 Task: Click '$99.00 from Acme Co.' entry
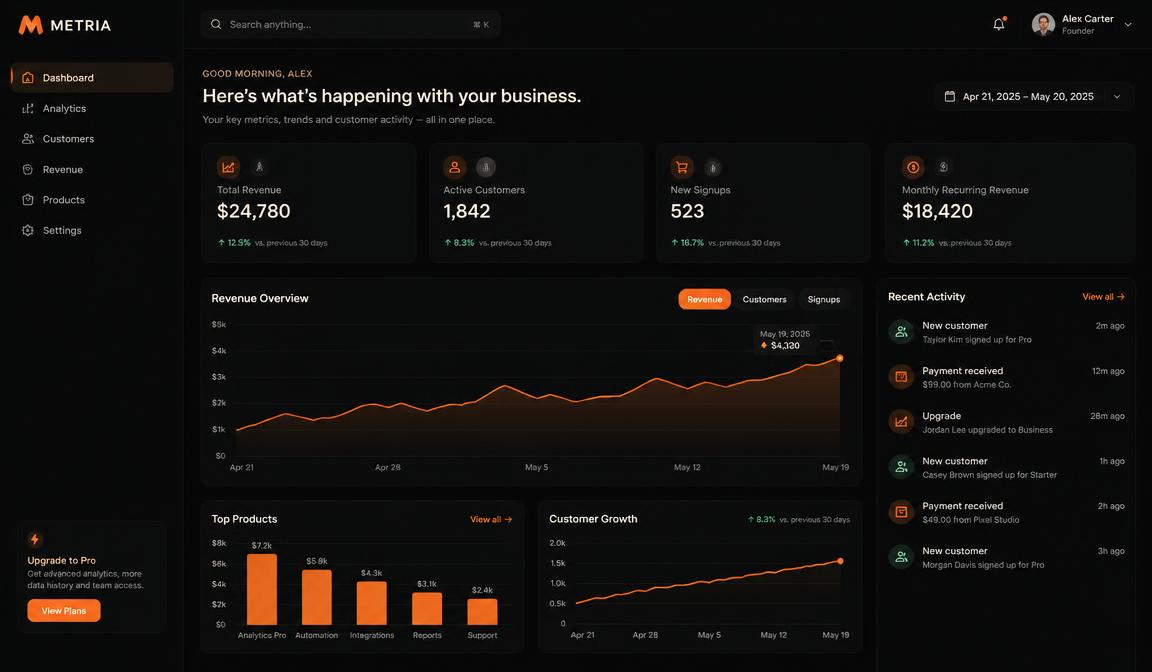coord(966,385)
